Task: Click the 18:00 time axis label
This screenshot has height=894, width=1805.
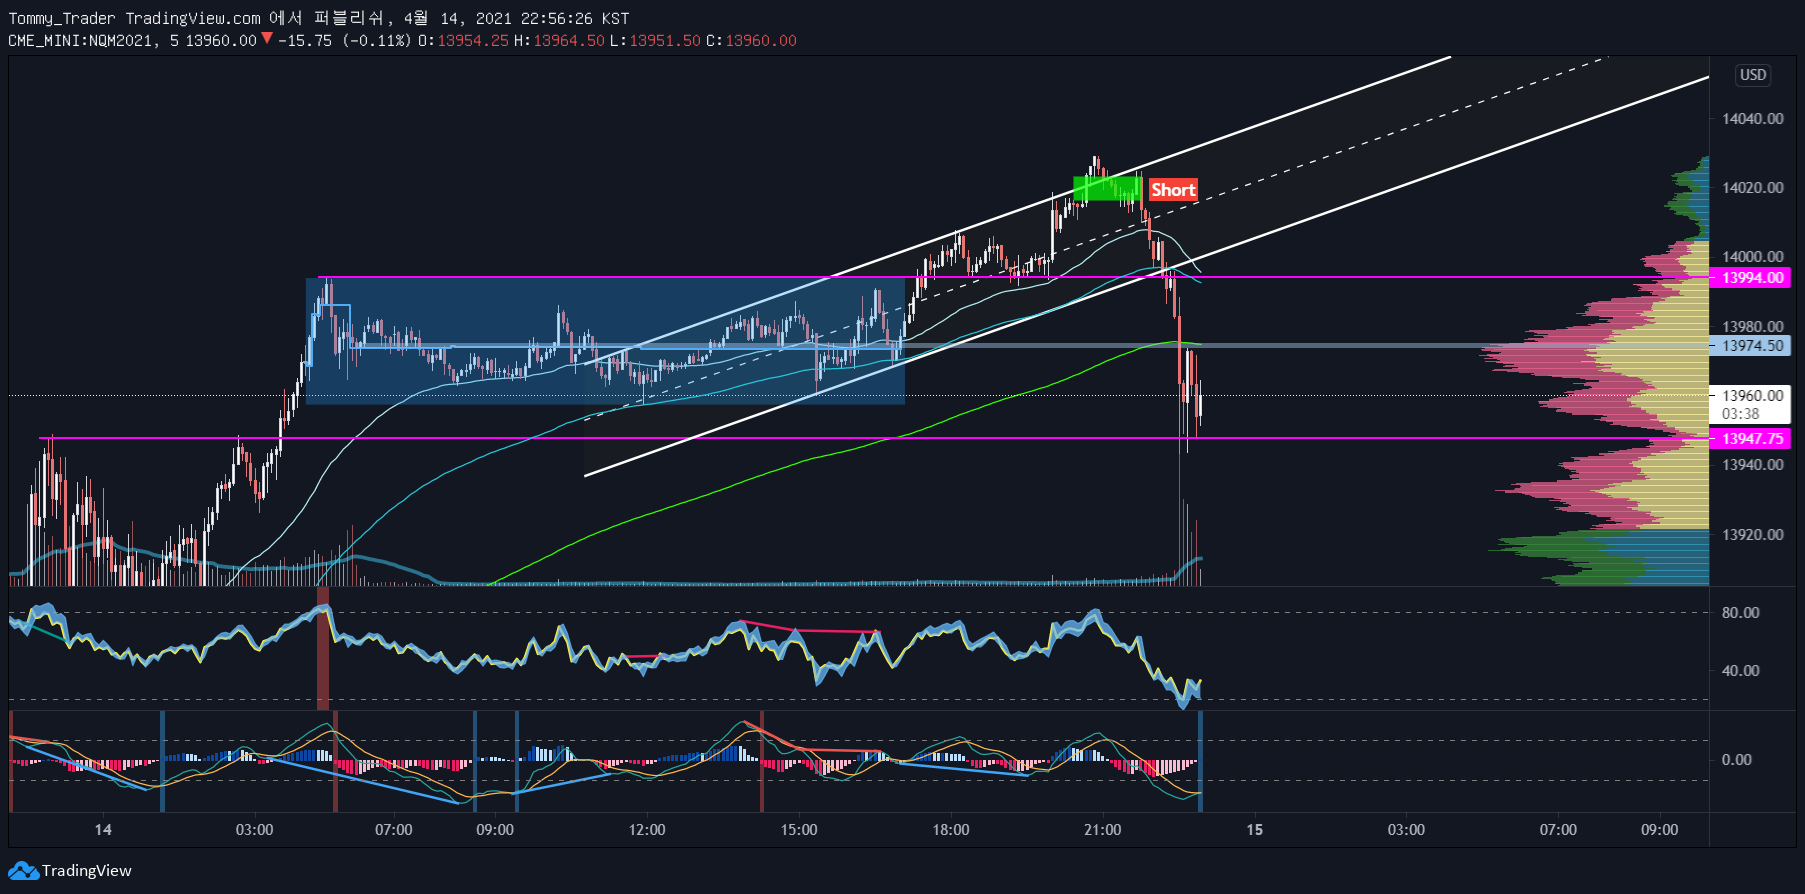Action: tap(951, 830)
